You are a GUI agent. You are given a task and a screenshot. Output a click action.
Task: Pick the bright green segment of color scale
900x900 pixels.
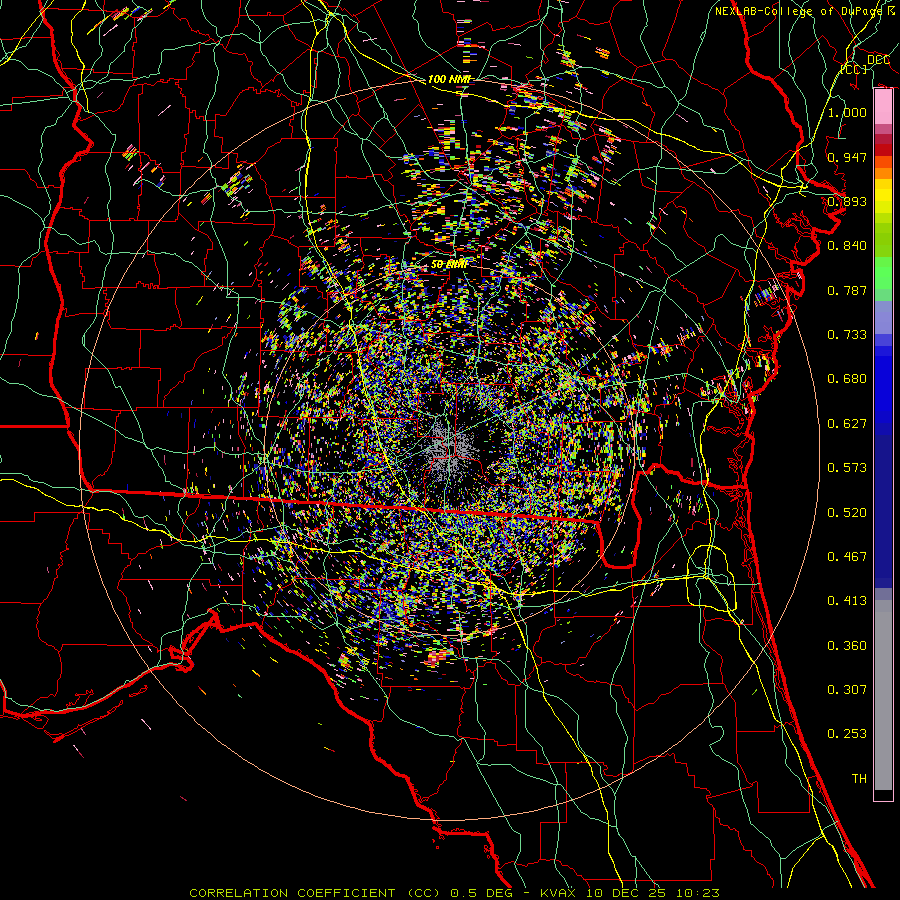(x=883, y=273)
